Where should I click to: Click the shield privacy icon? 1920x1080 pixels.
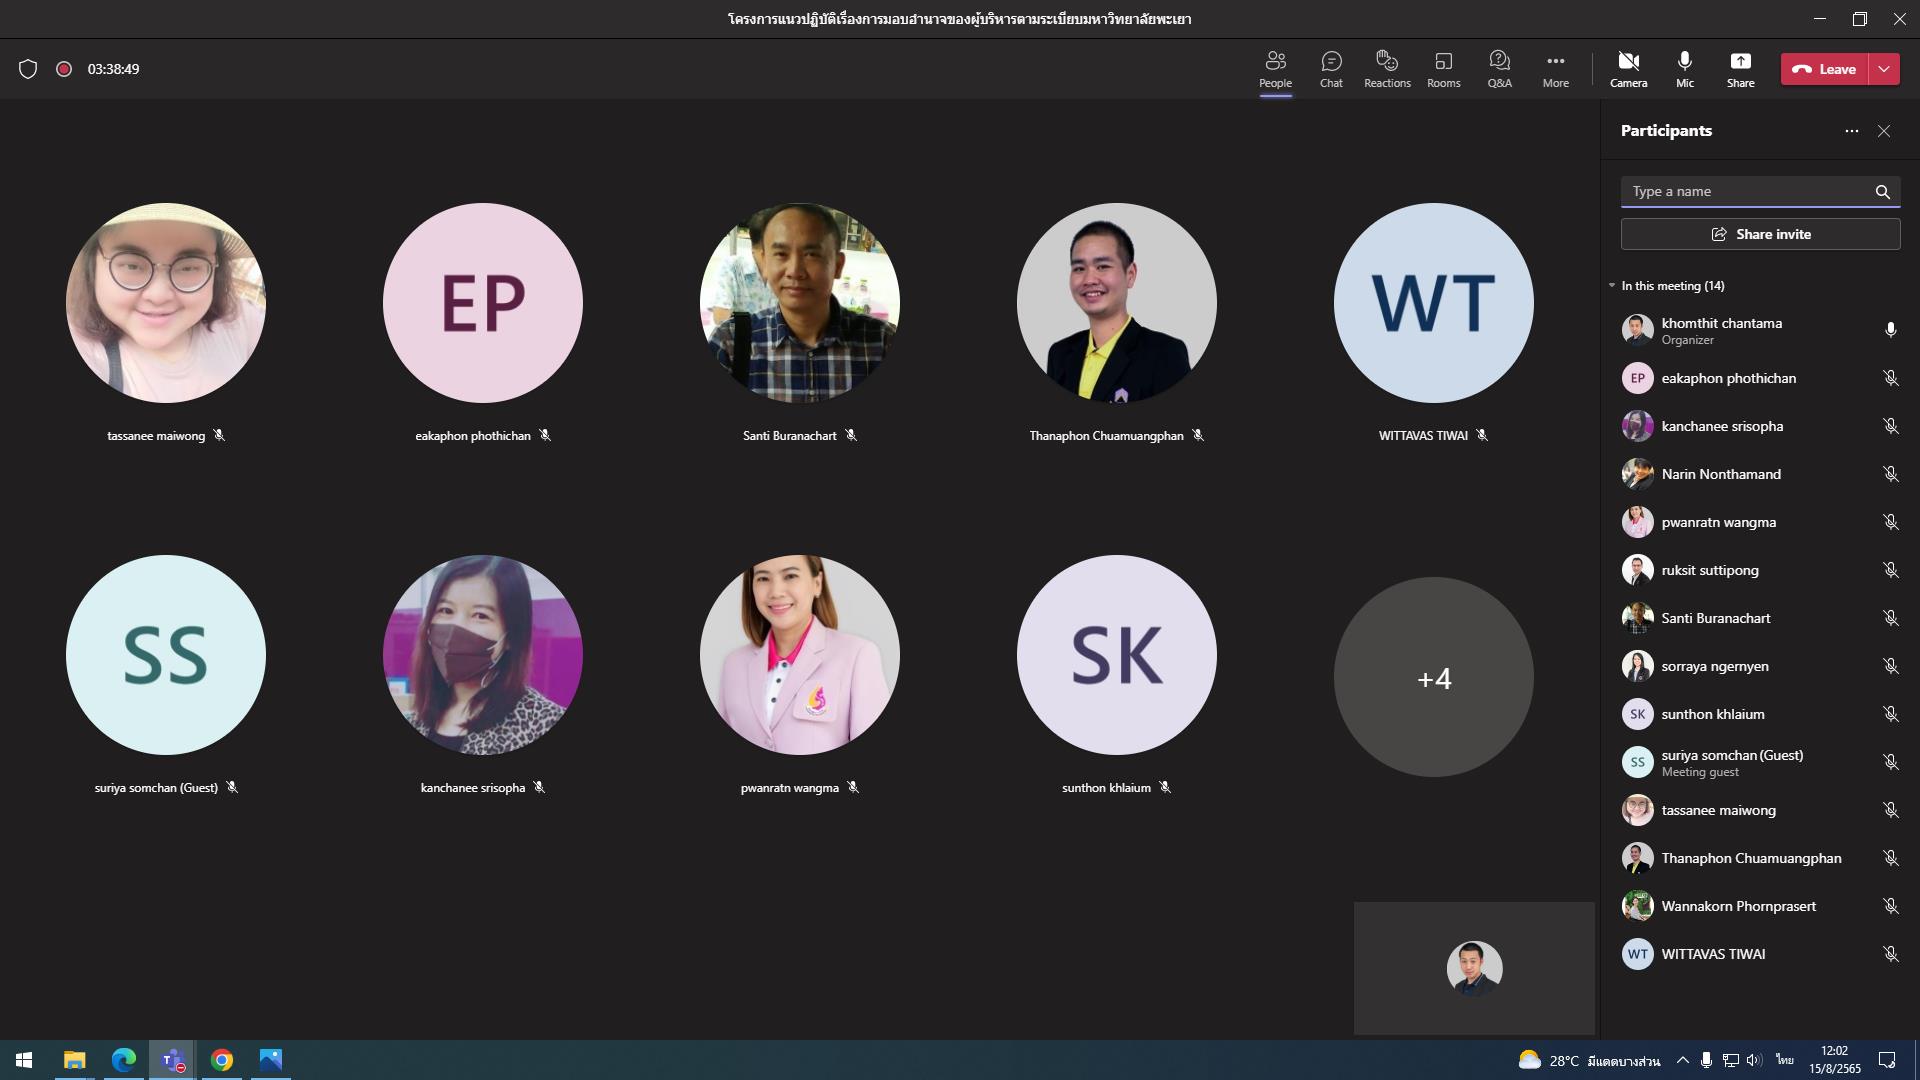[28, 69]
